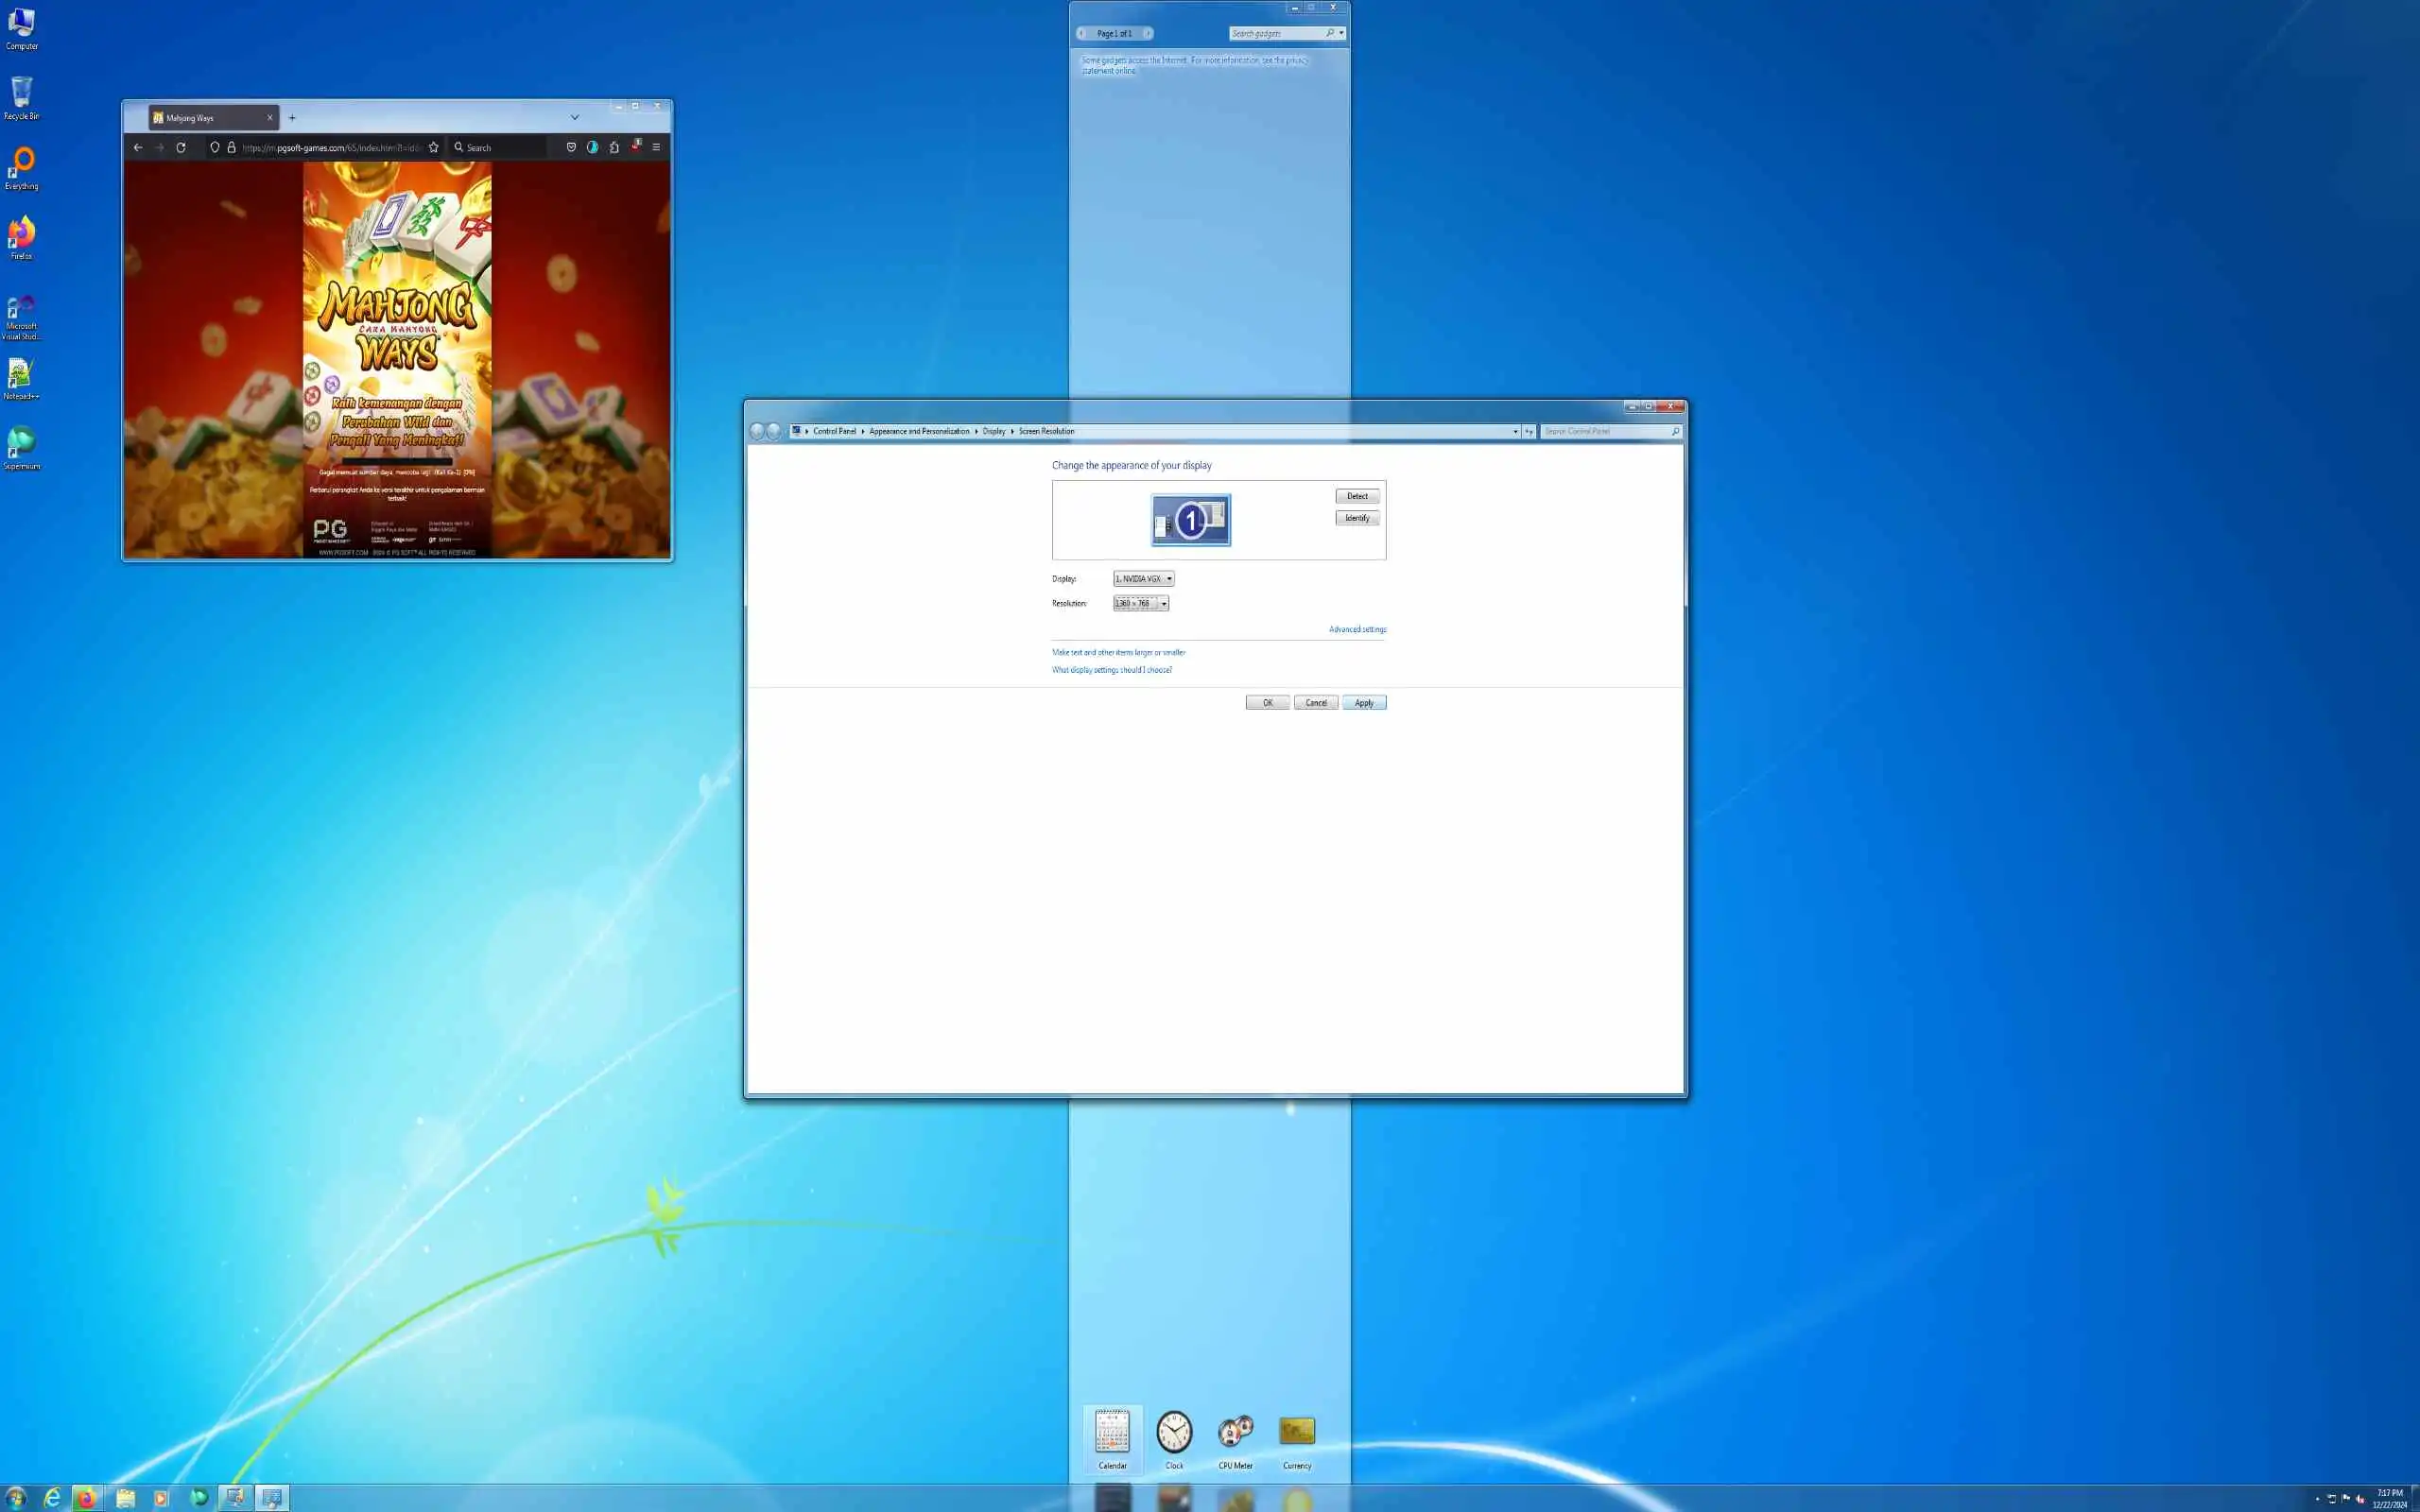Reload the Mahjong Ways page

point(181,147)
